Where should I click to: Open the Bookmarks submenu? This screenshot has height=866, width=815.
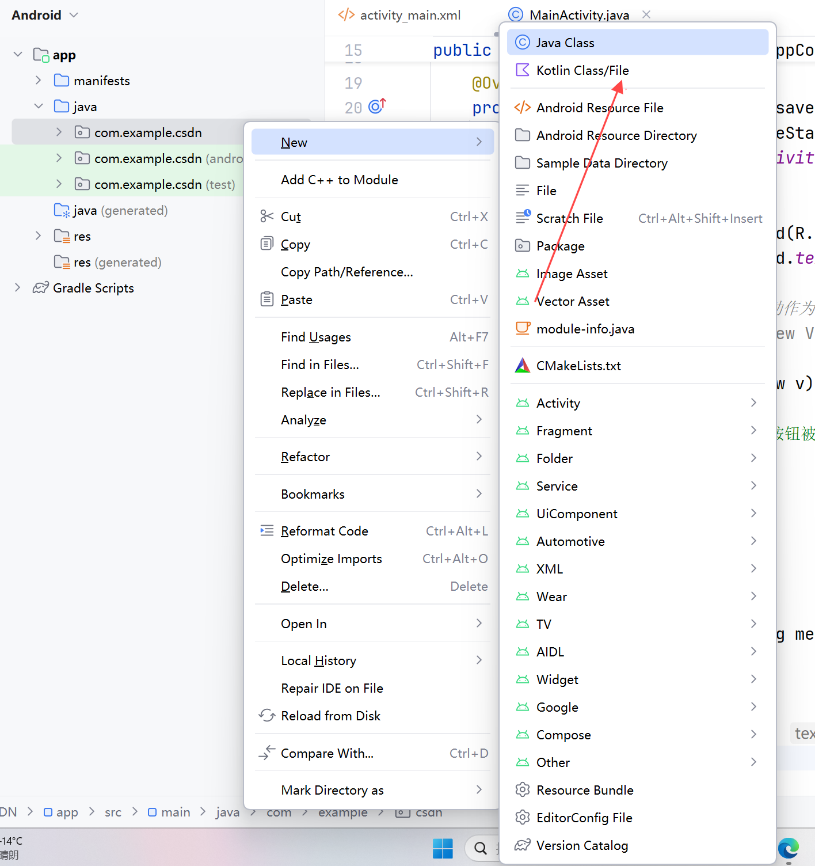pyautogui.click(x=373, y=494)
